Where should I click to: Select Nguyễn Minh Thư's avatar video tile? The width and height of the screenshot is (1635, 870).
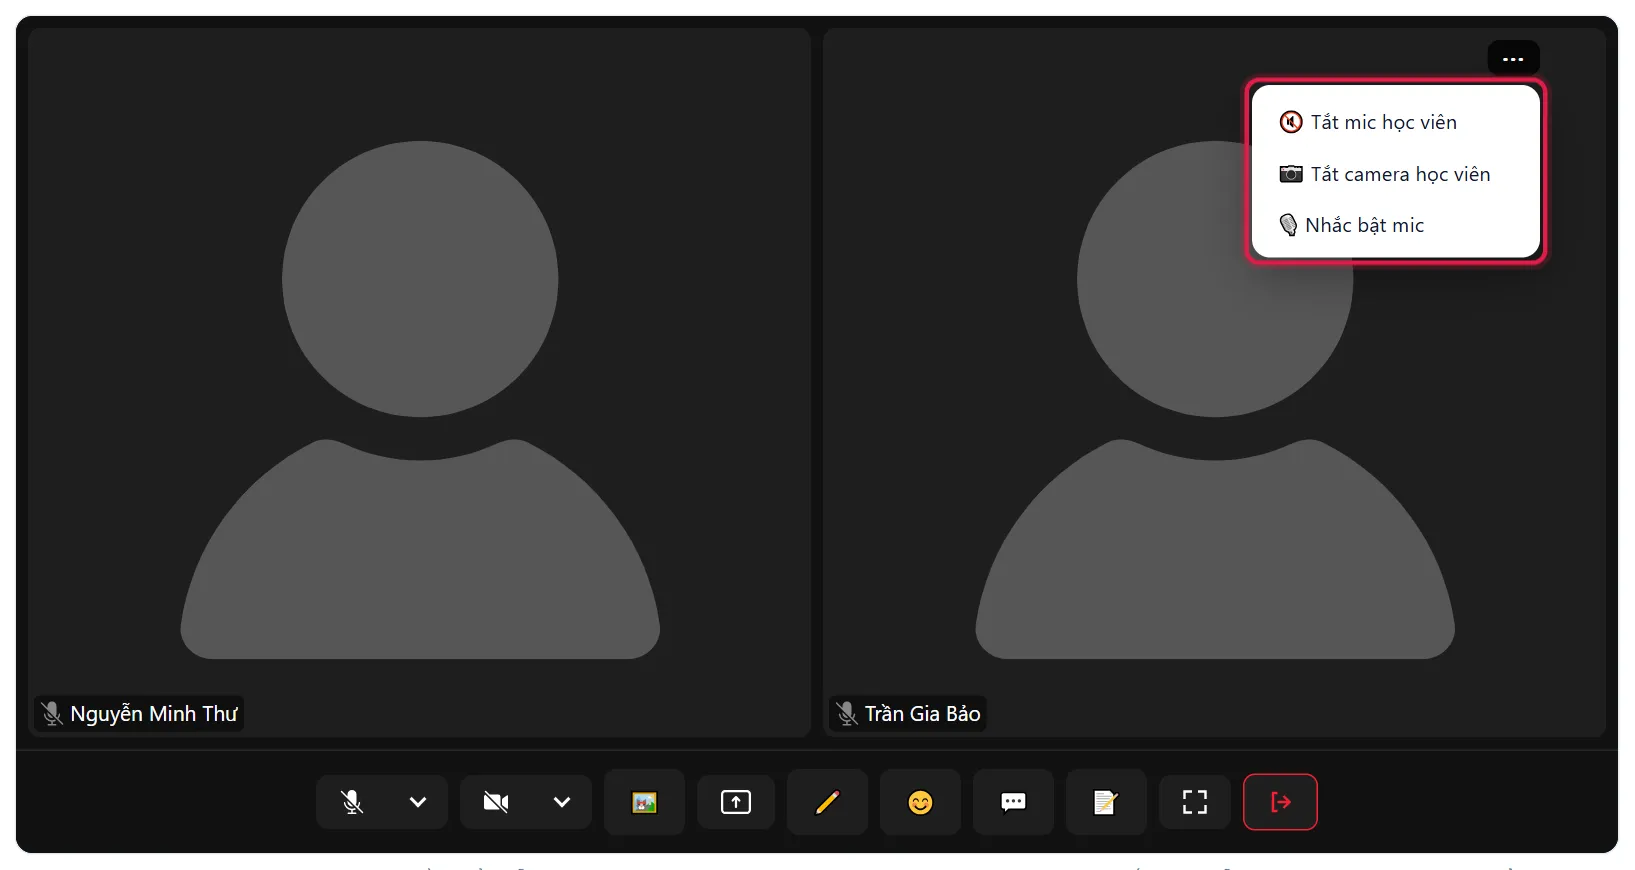coord(419,382)
